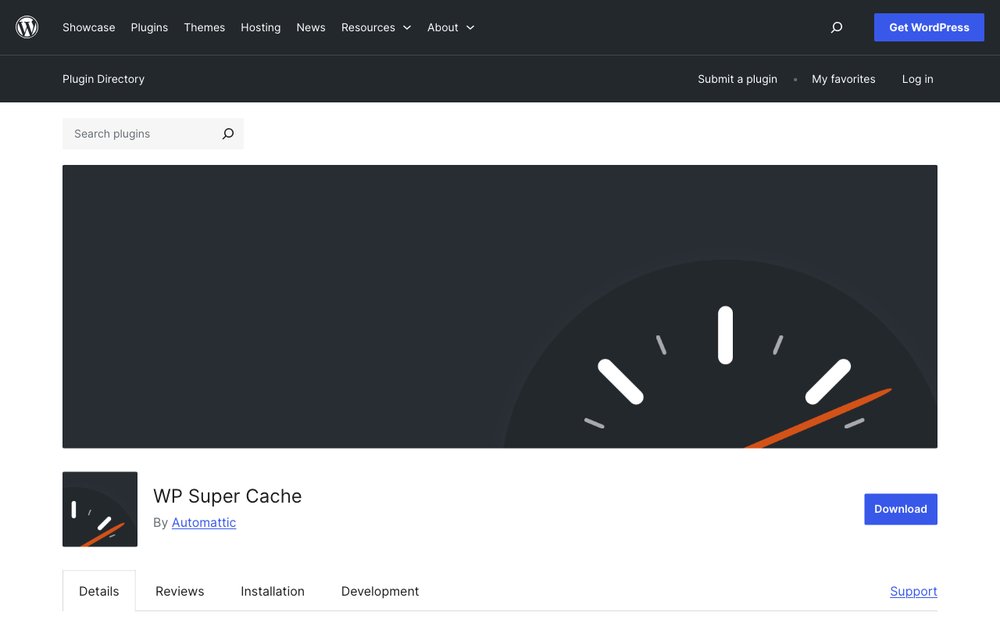The image size is (1000, 641).
Task: Open the News menu item
Action: coord(311,27)
